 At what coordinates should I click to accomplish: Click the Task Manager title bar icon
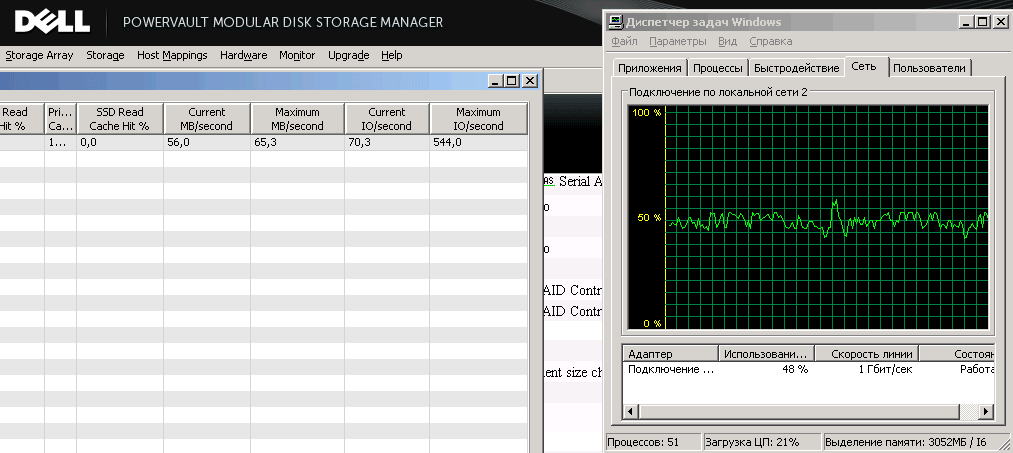coord(616,22)
